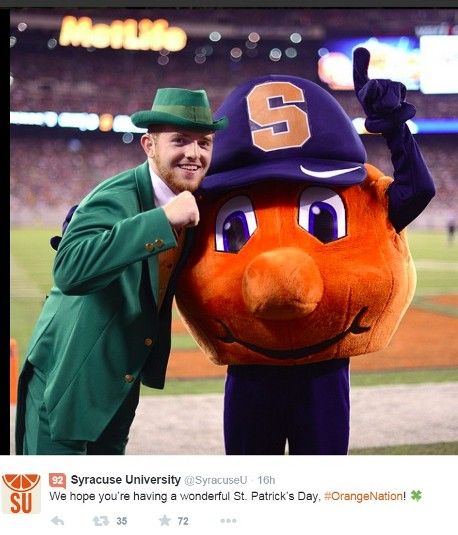The height and width of the screenshot is (535, 458).
Task: Click the green shamrock emoji
Action: (x=416, y=495)
